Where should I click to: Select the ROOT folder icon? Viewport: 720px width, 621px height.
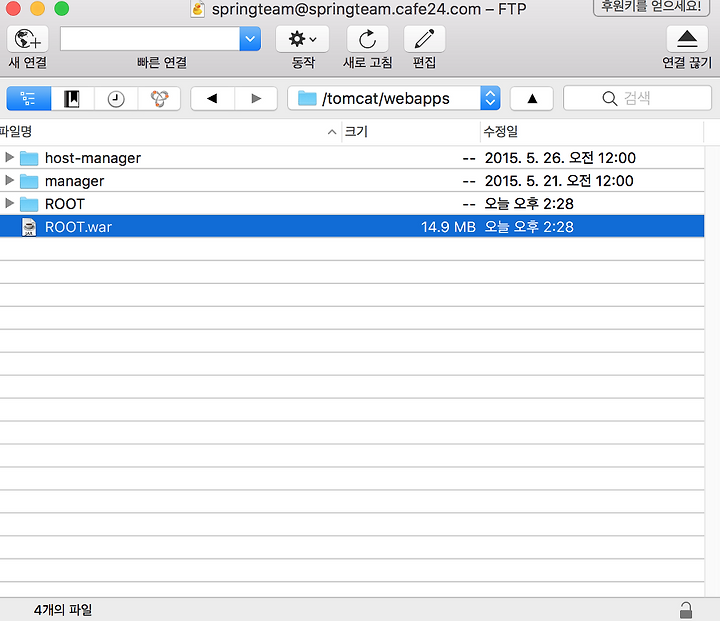tap(29, 204)
